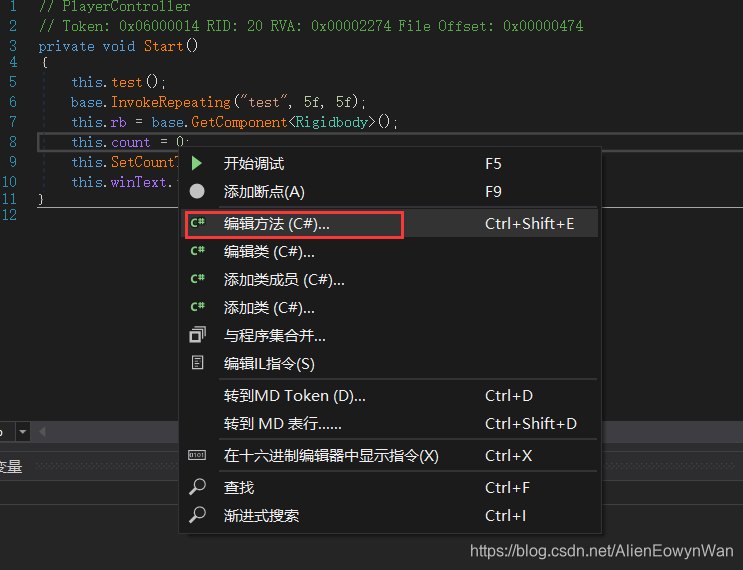Viewport: 743px width, 570px height.
Task: Click the C# icon beside 添加类 (C#)
Action: click(x=198, y=307)
